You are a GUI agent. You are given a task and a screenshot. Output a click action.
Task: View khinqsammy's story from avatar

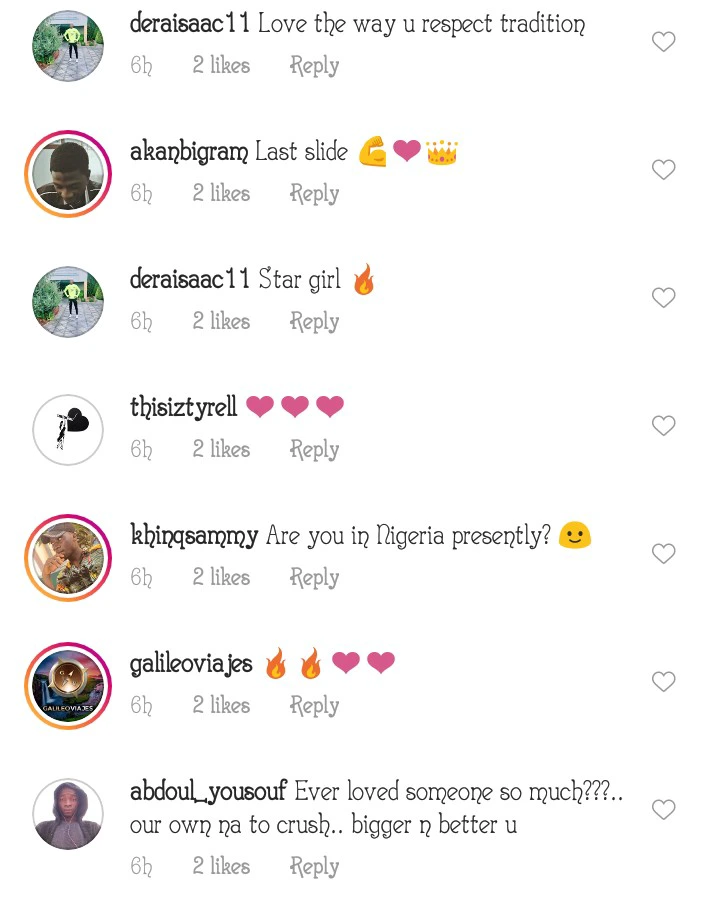pyautogui.click(x=68, y=558)
